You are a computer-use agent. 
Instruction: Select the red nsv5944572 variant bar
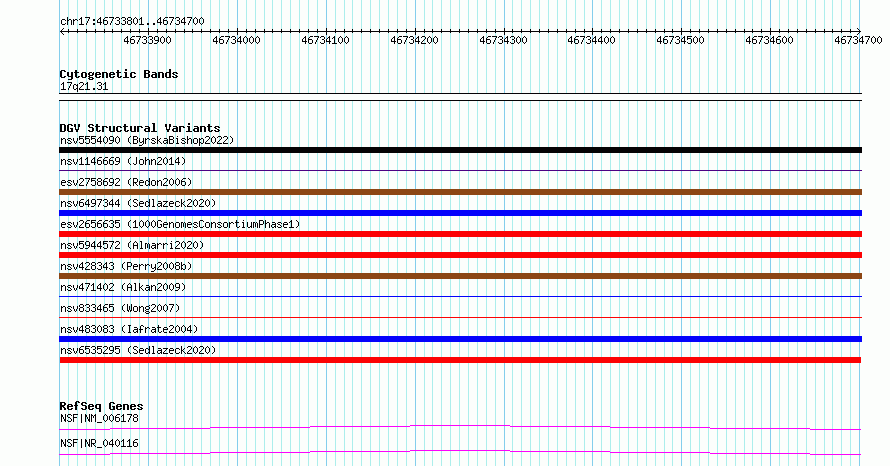(x=460, y=255)
